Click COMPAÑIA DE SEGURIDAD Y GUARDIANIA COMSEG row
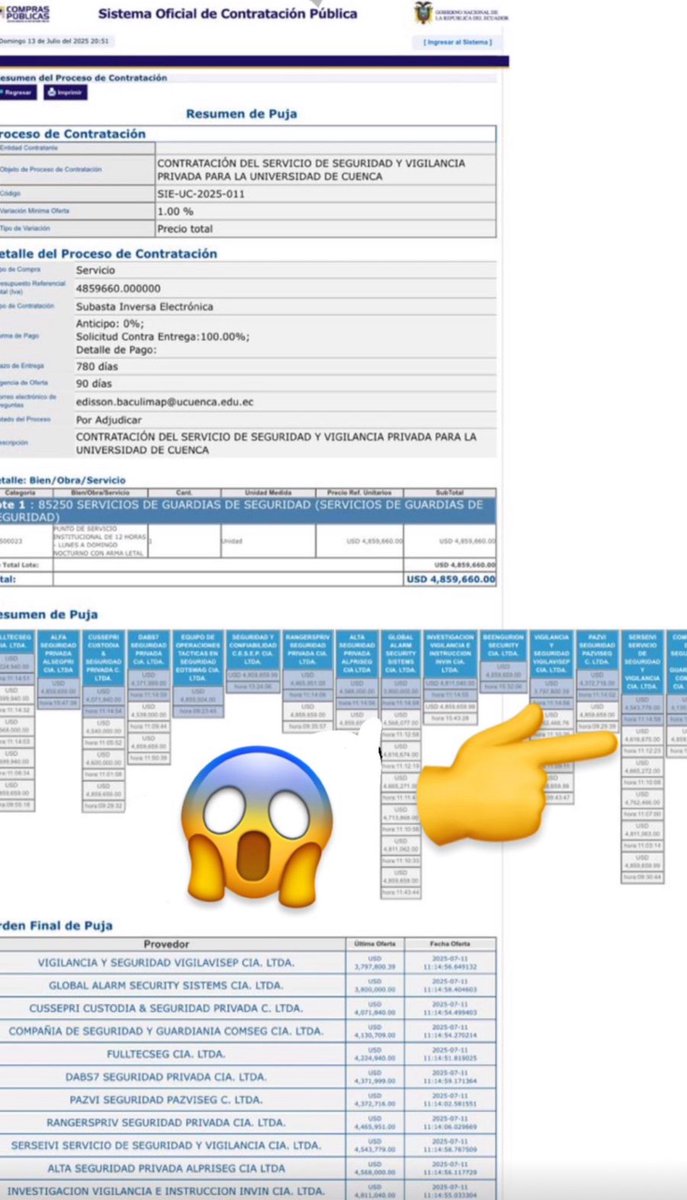The image size is (687, 1200). point(247,1031)
